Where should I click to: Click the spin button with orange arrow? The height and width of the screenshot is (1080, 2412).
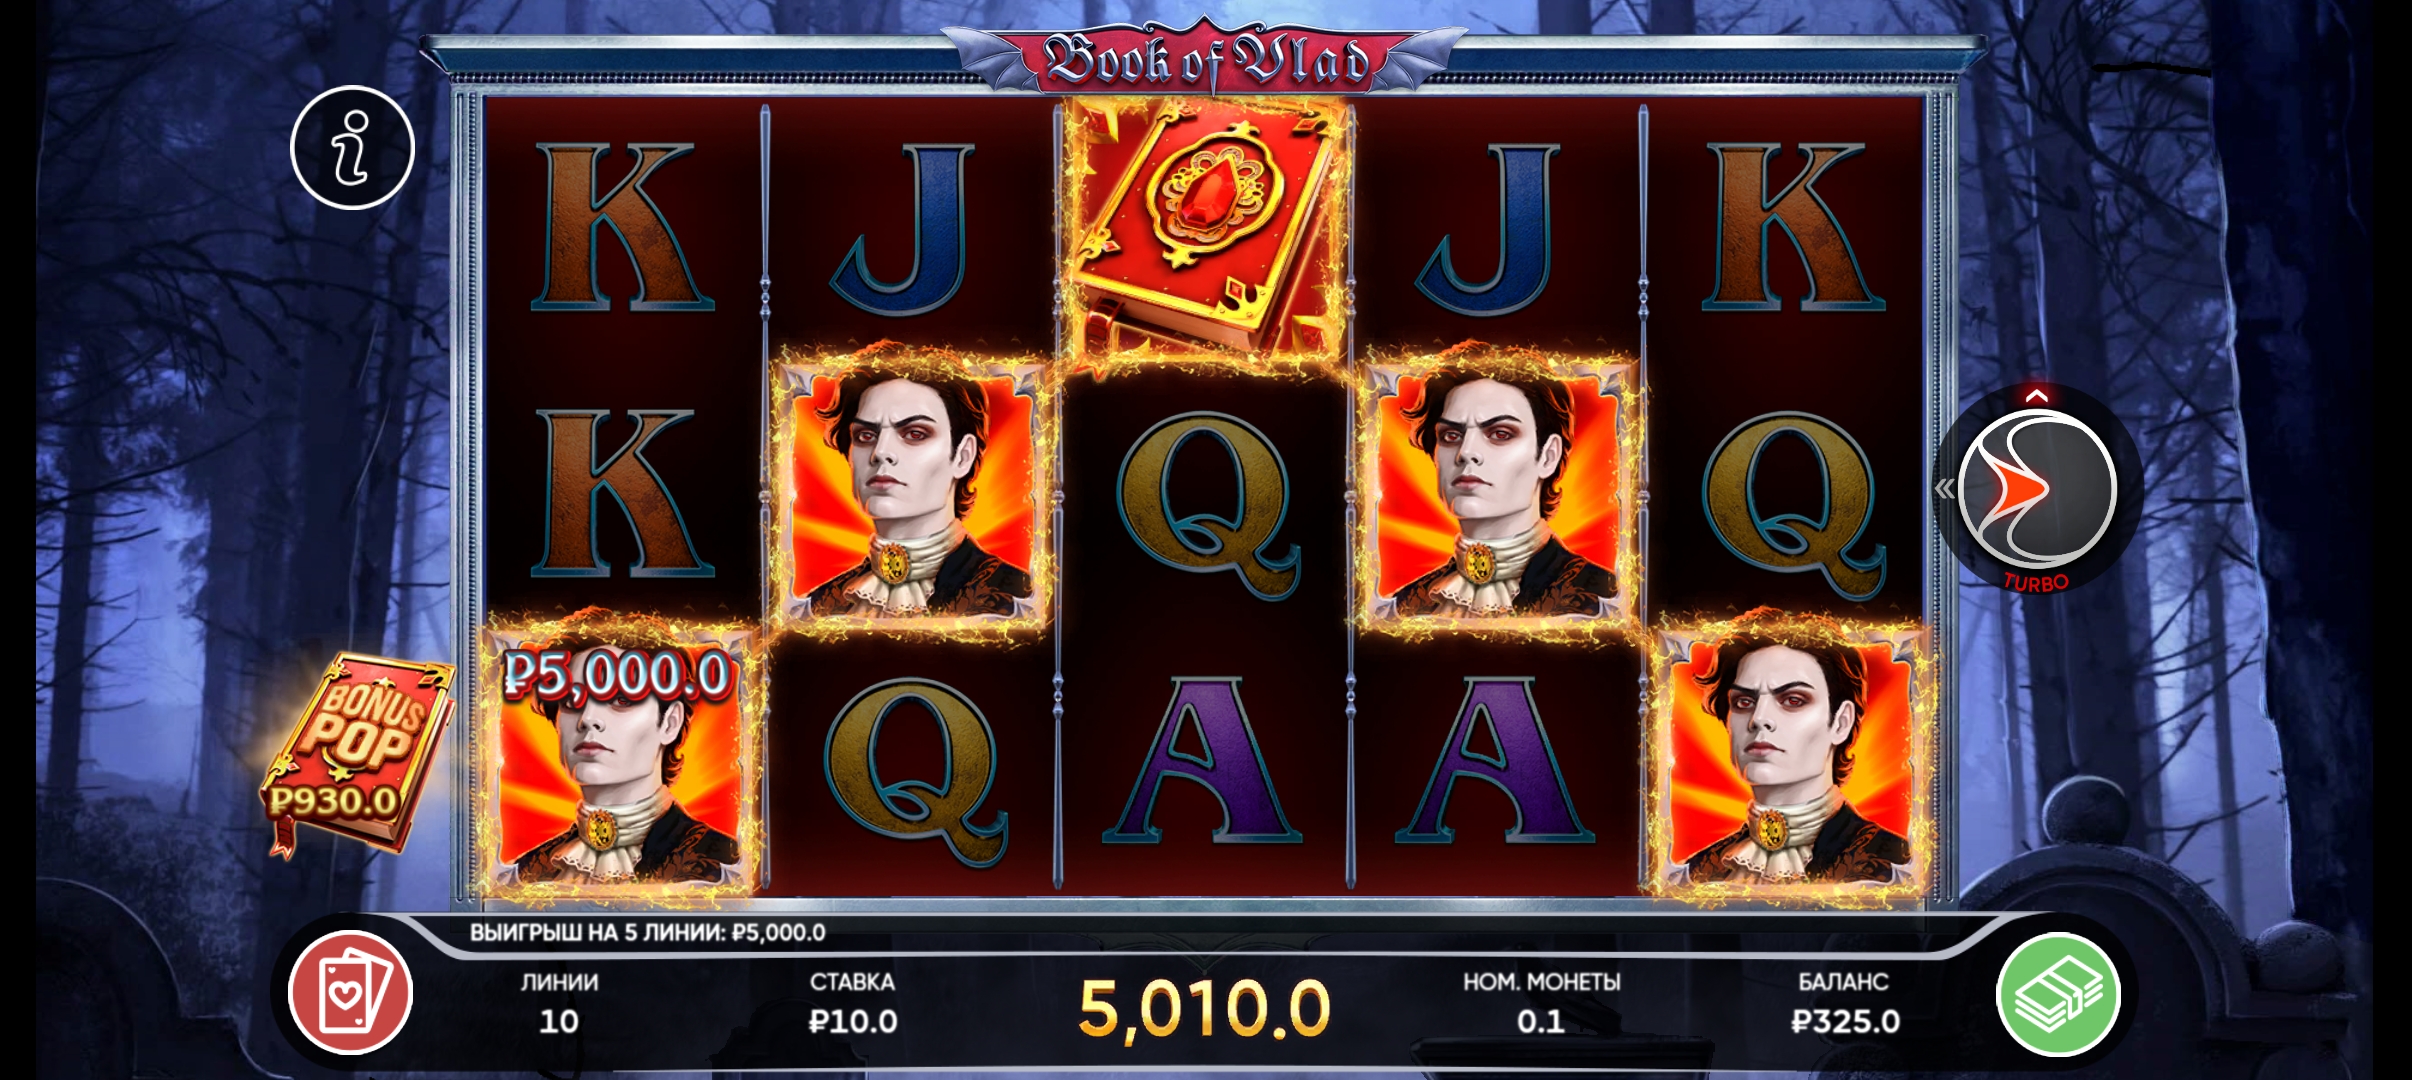(2037, 489)
